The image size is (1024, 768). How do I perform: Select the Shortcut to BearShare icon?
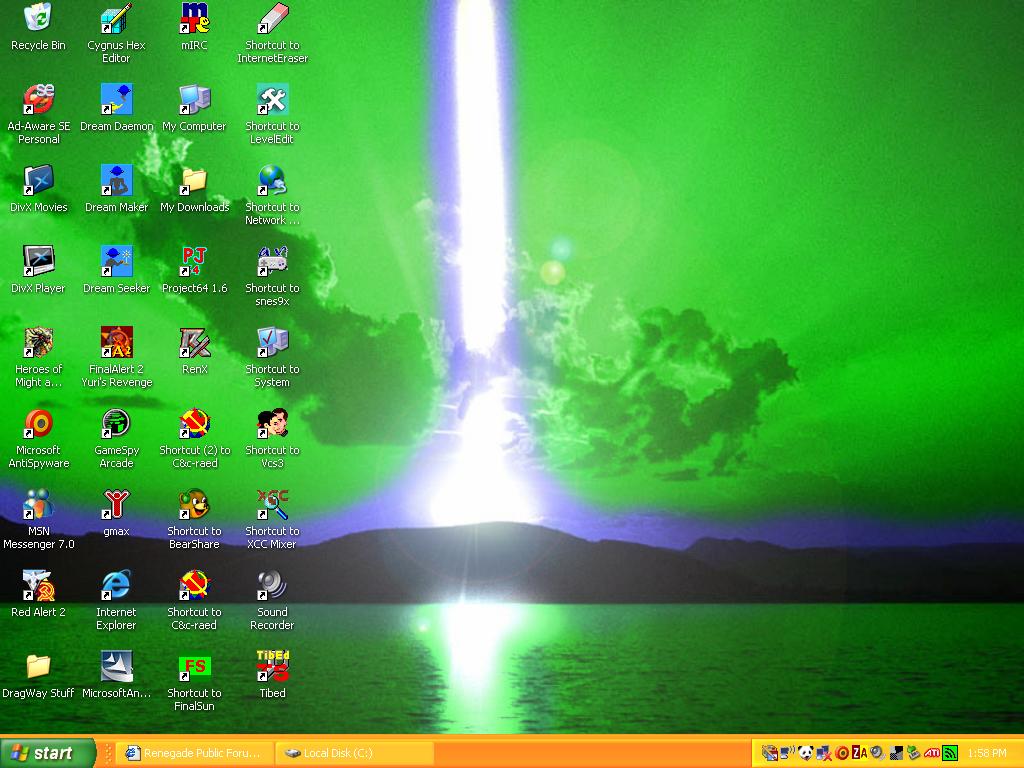[194, 505]
